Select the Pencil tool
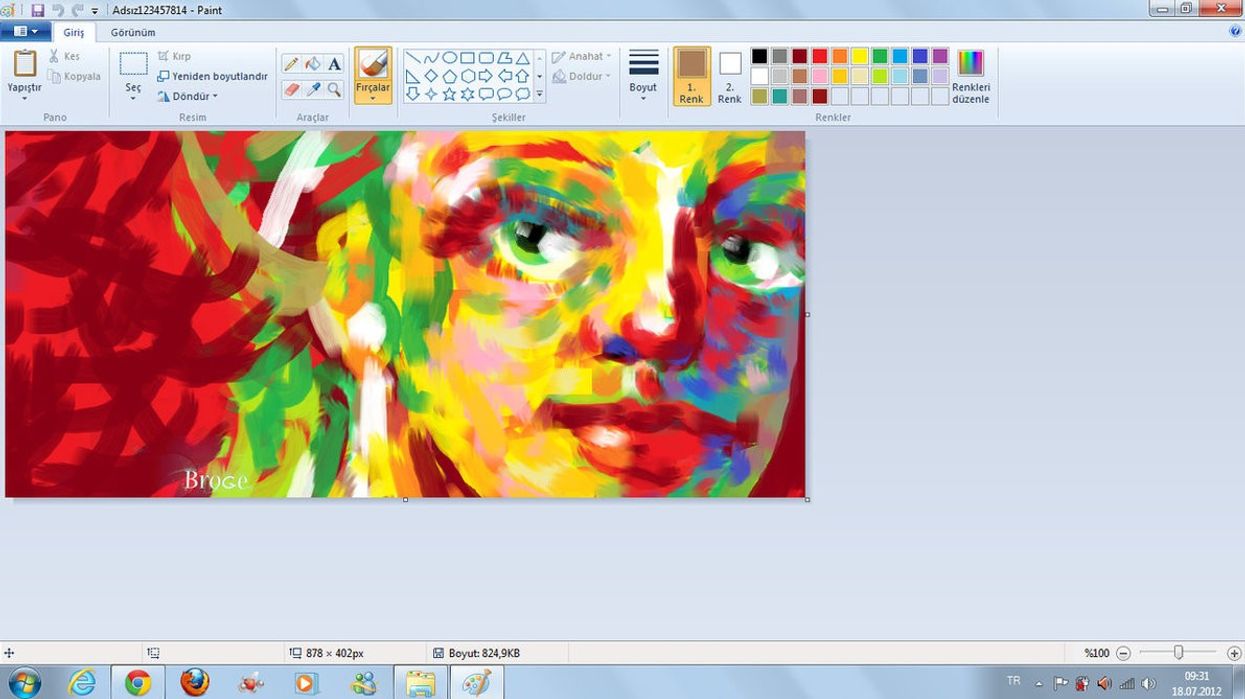Viewport: 1245px width, 699px height. 292,62
